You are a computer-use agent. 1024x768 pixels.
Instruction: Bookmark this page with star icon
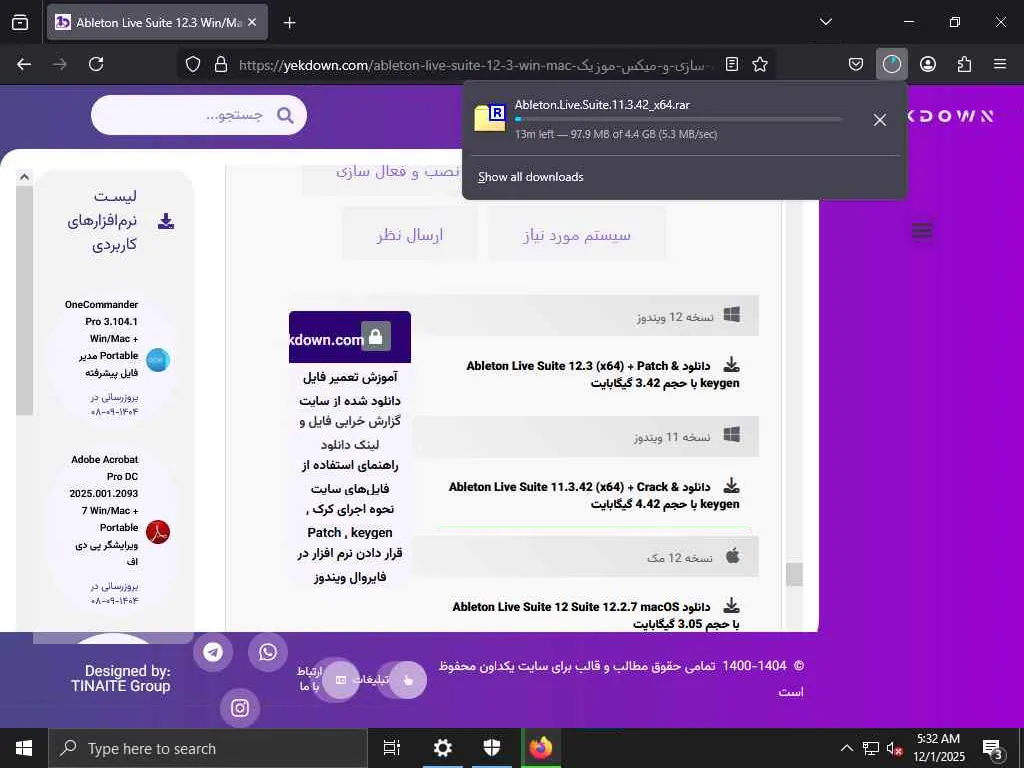[x=760, y=64]
